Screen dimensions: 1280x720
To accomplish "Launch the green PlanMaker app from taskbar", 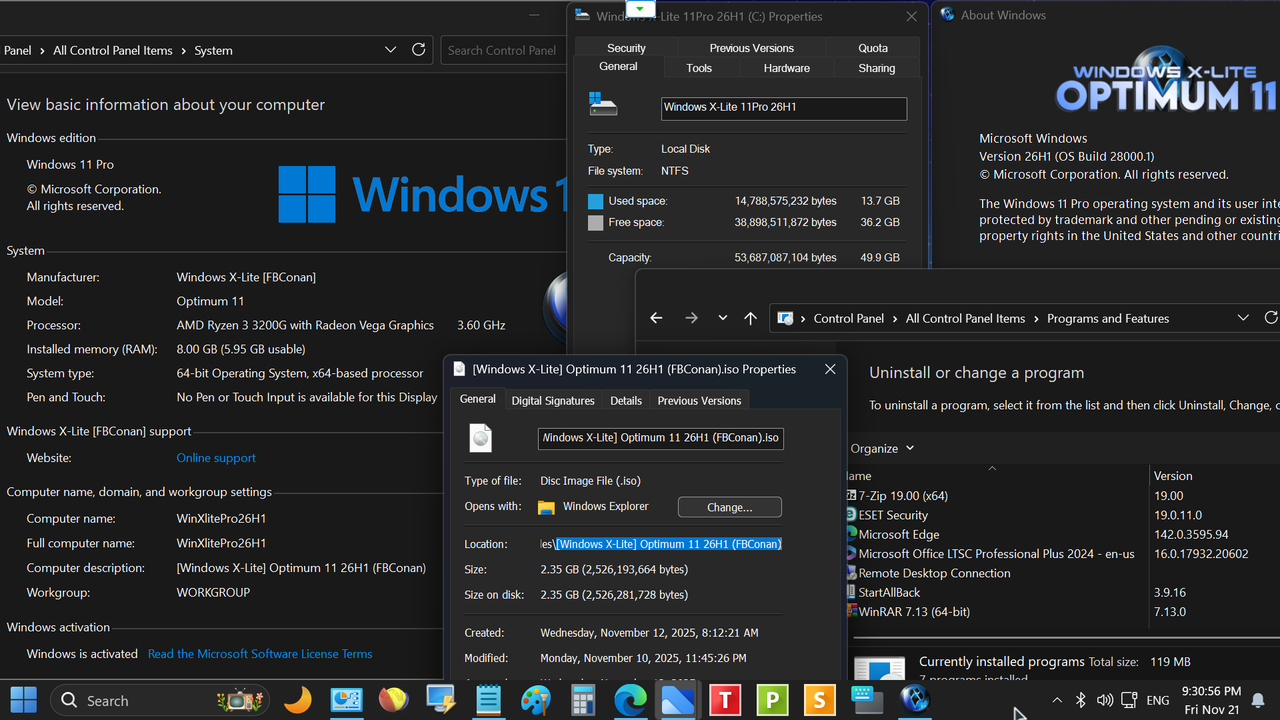I will coord(772,700).
